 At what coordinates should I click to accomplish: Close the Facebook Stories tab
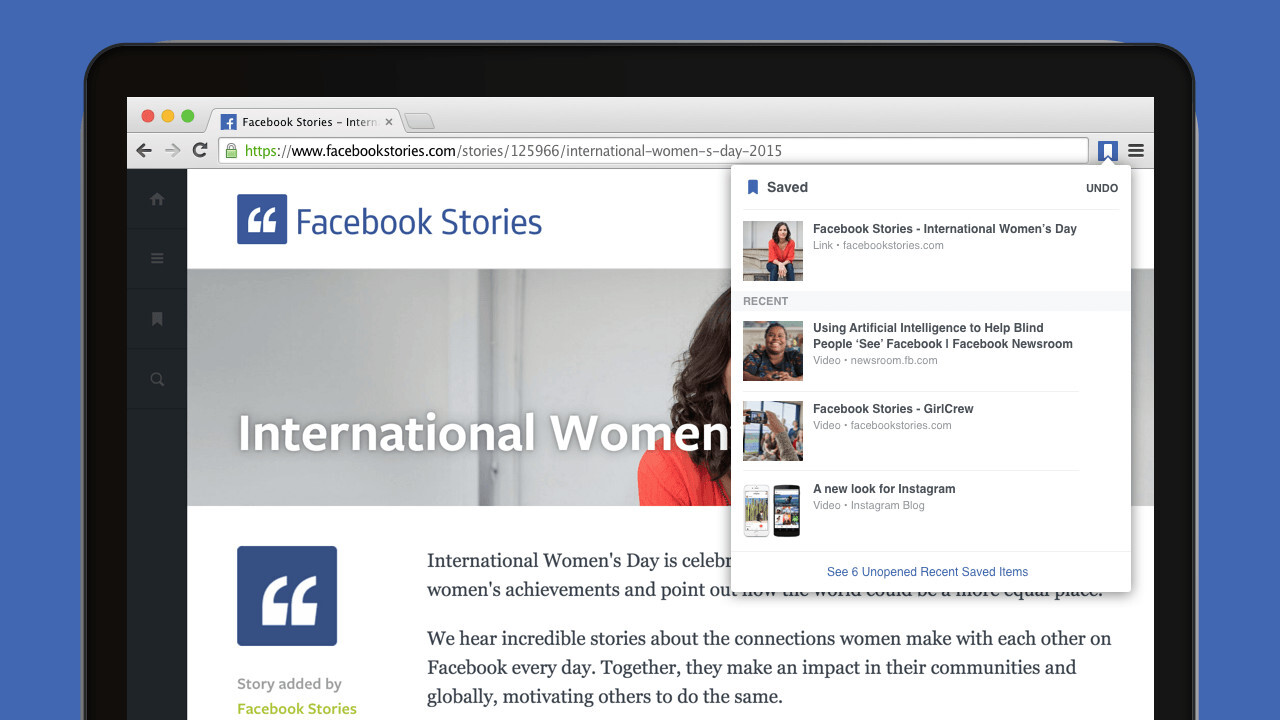[x=389, y=122]
